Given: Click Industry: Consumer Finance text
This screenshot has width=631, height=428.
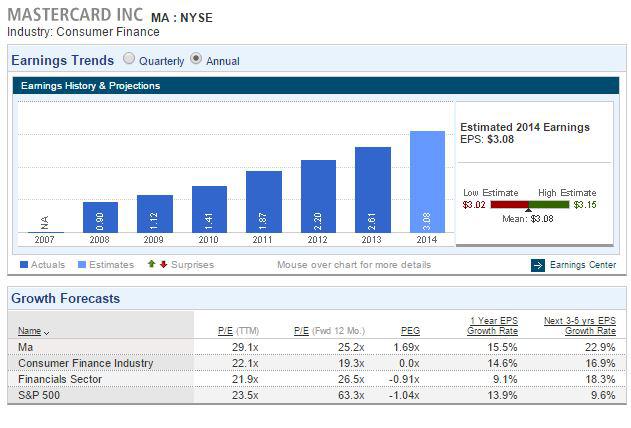Looking at the screenshot, I should click(83, 32).
